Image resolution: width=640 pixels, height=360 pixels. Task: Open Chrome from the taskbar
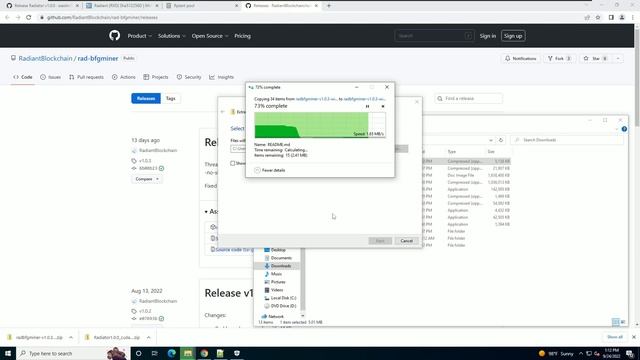(x=204, y=353)
